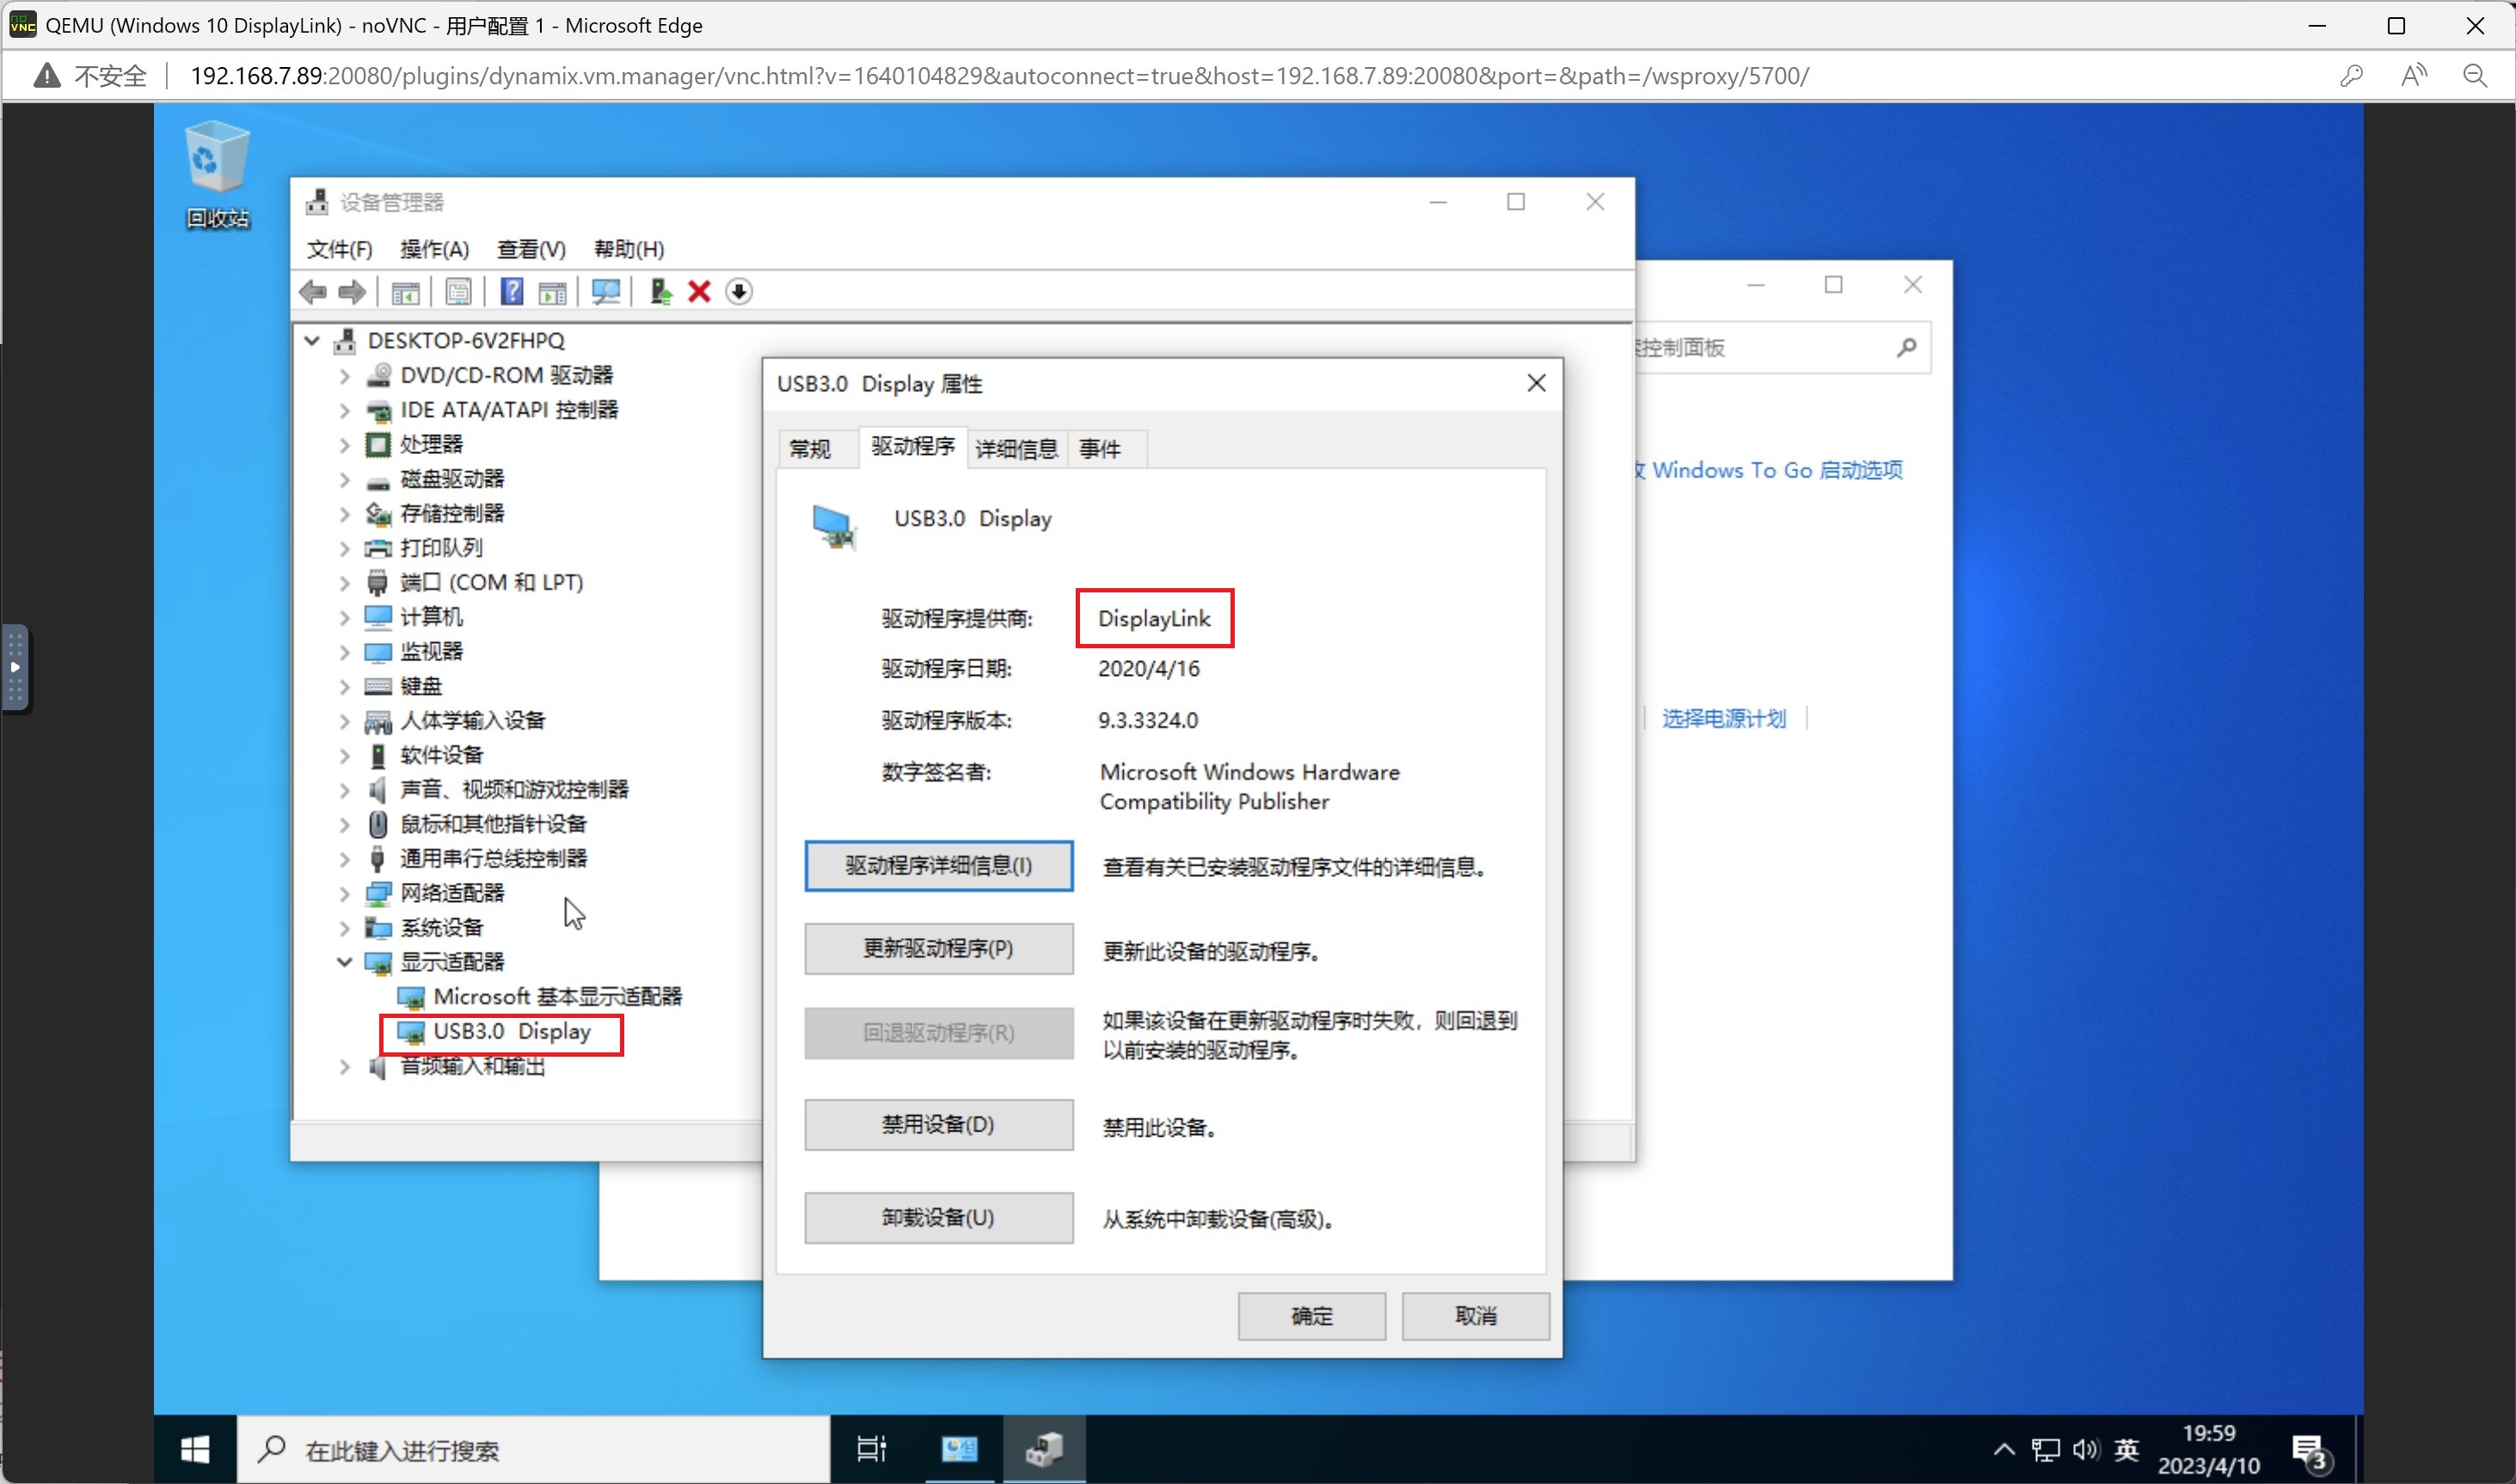Screen dimensions: 2516x1484
Task: Click the blue question mark help icon
Action: [512, 292]
